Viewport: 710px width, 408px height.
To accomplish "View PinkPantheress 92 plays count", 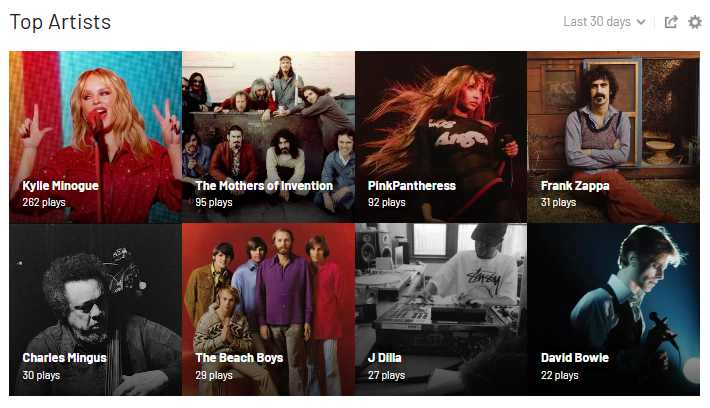I will (x=386, y=202).
